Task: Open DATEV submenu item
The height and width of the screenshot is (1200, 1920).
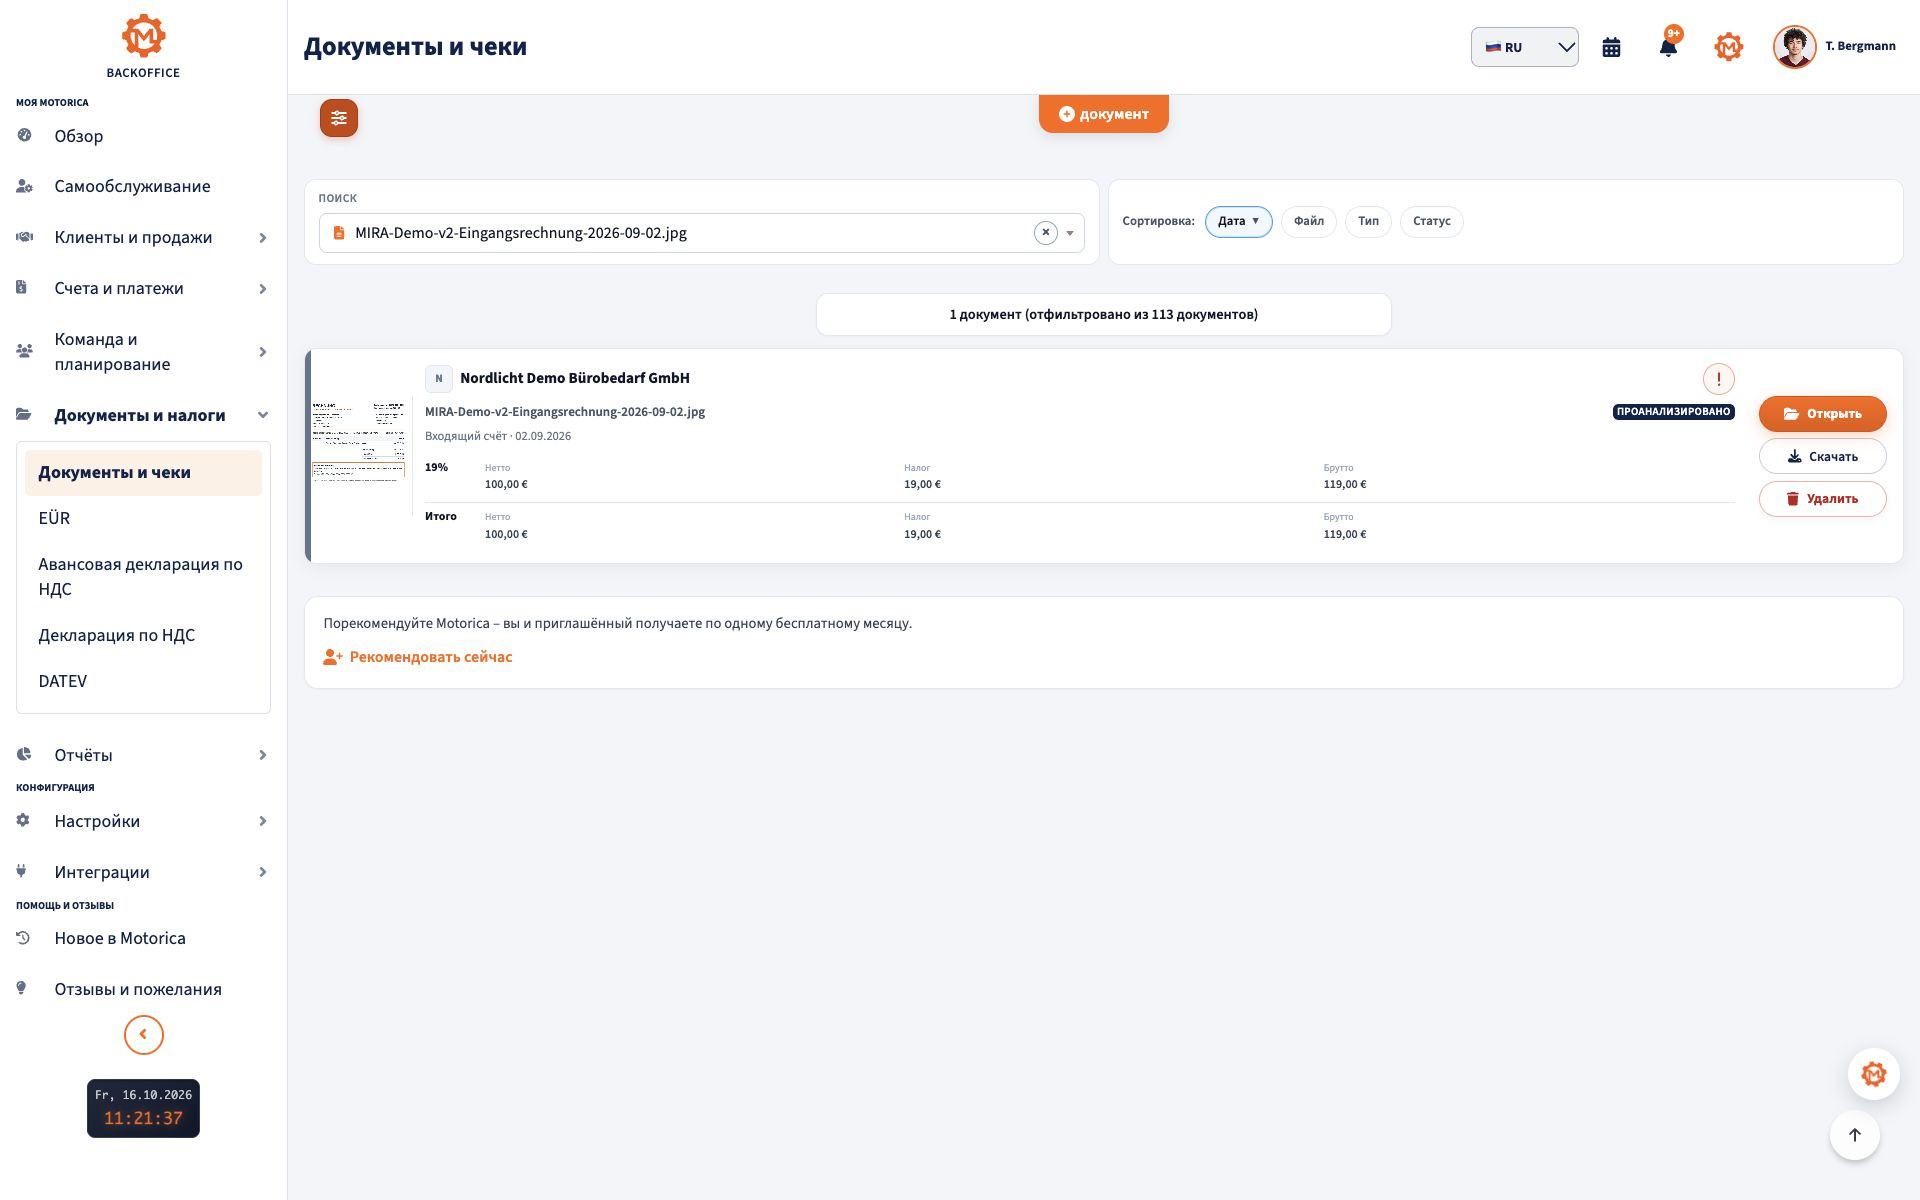Action: click(x=143, y=681)
